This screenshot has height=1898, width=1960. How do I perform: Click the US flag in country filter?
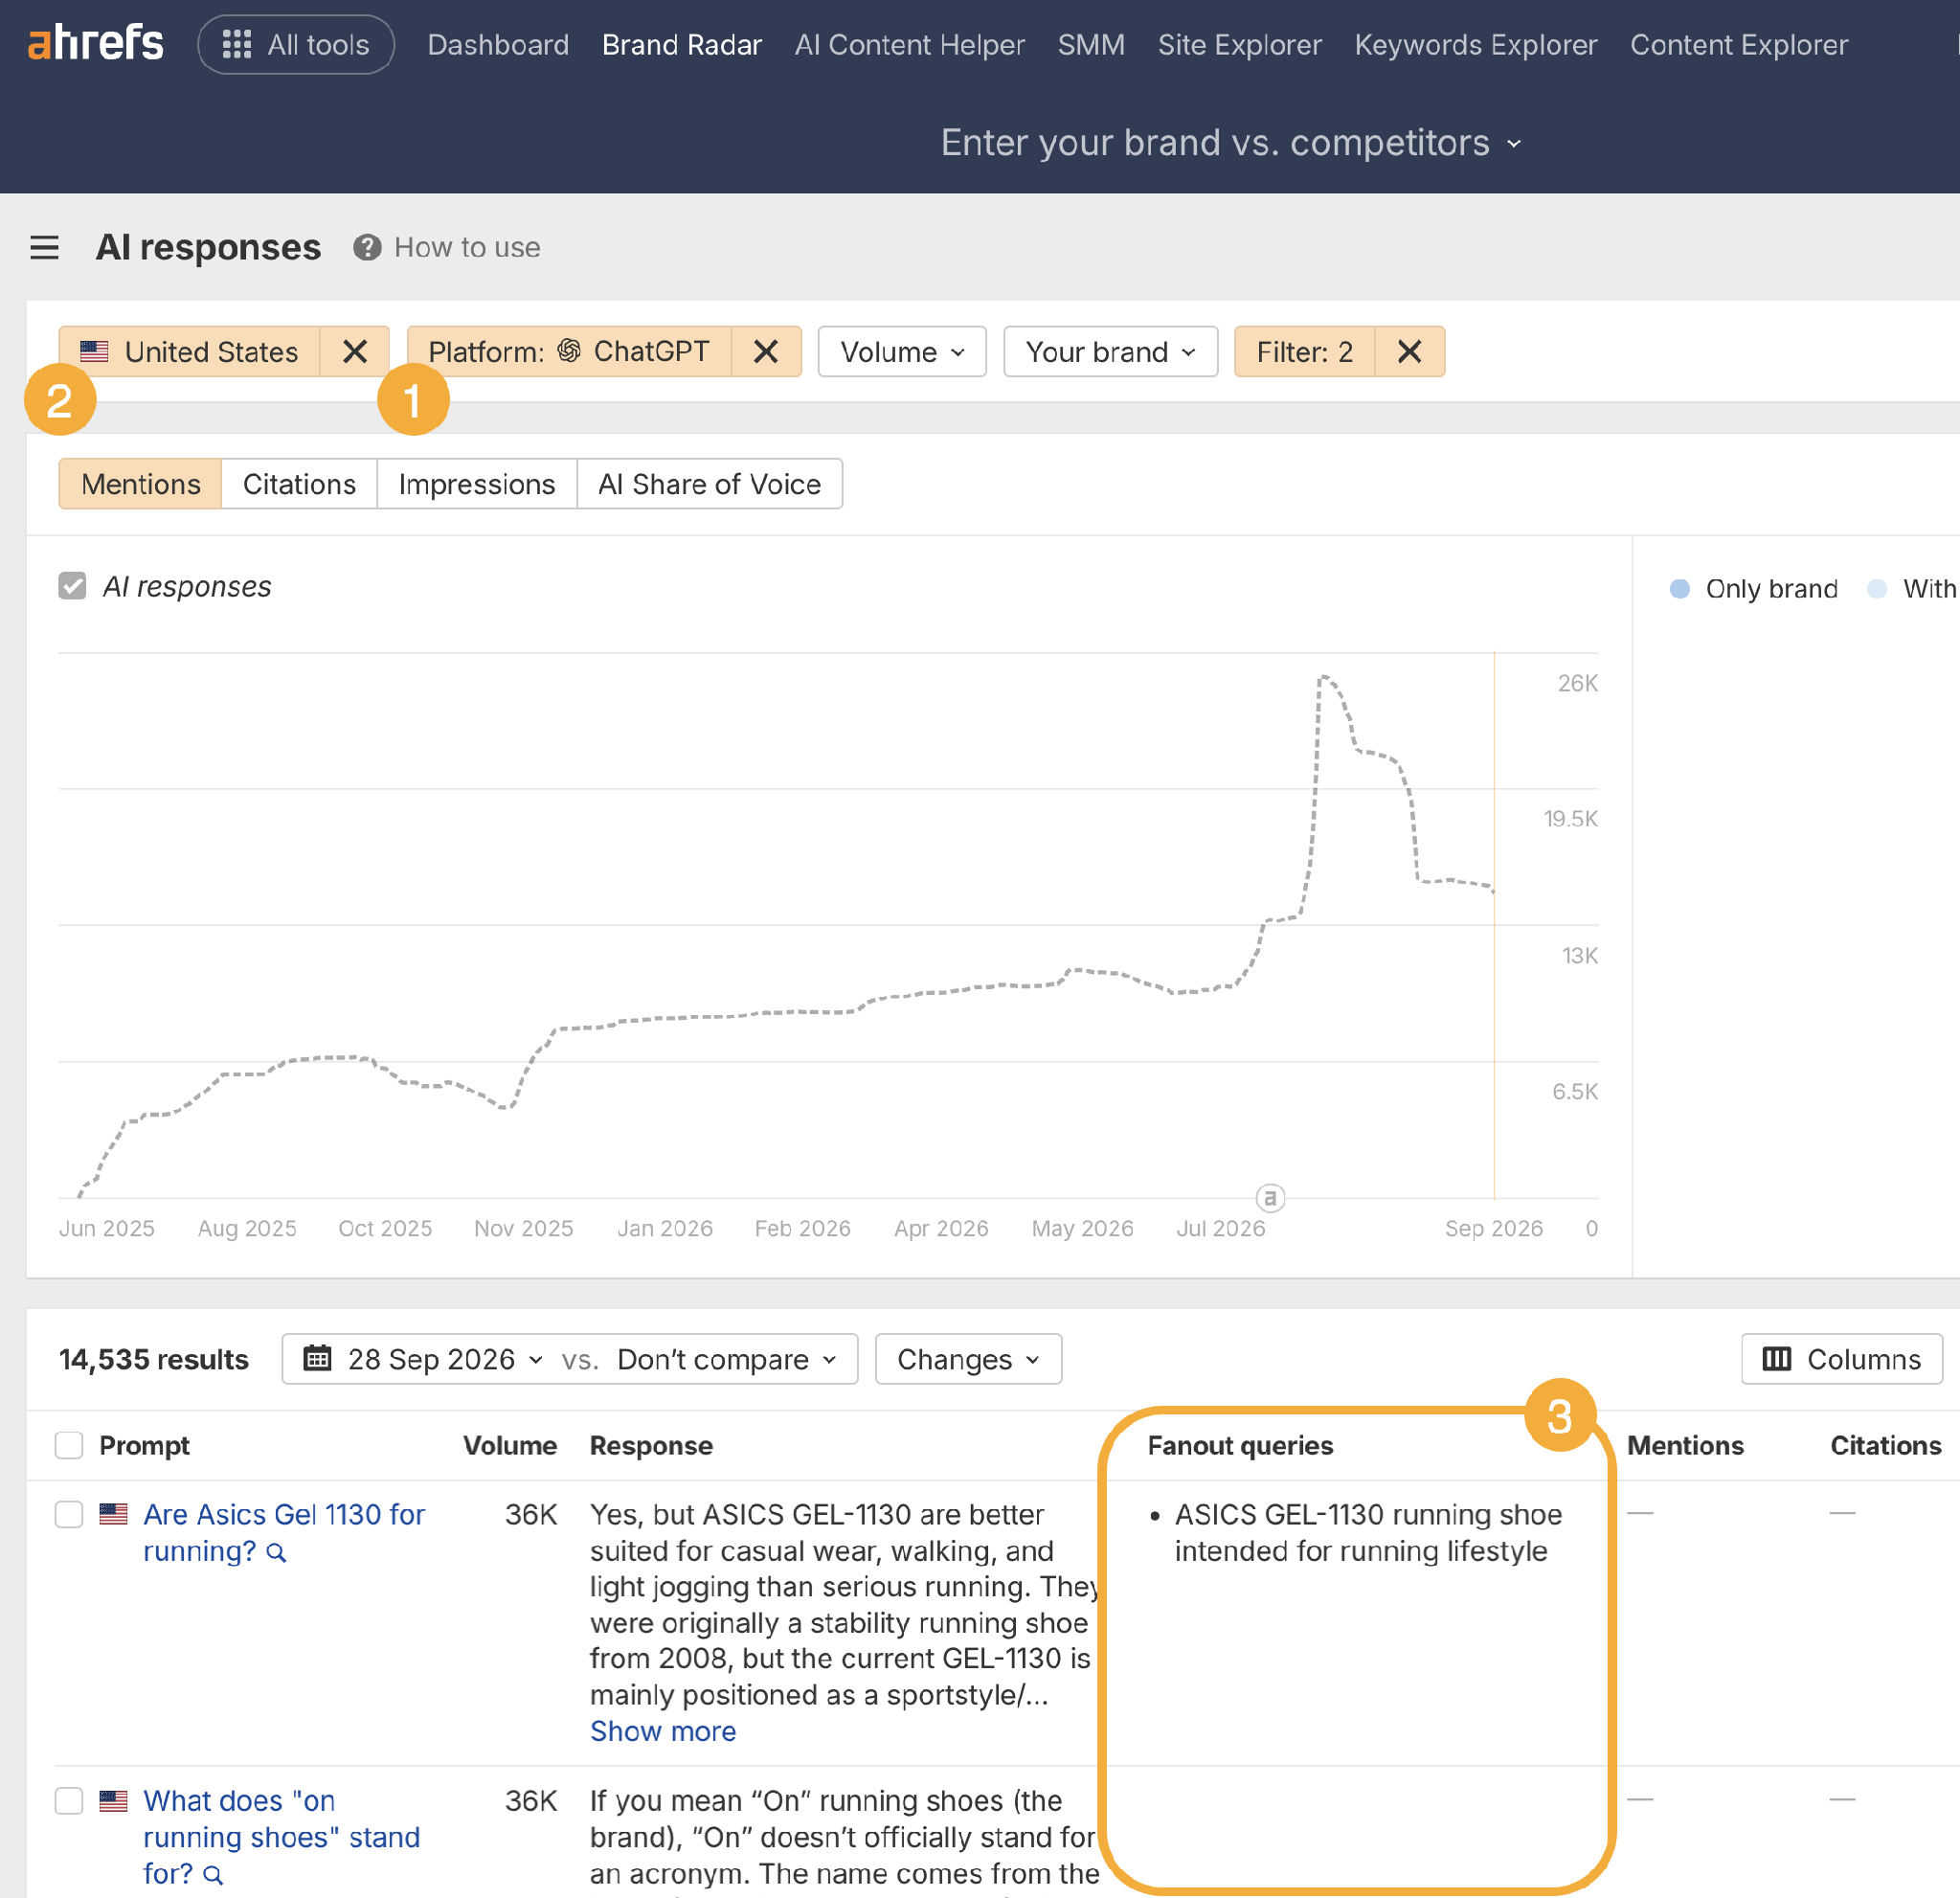coord(94,351)
